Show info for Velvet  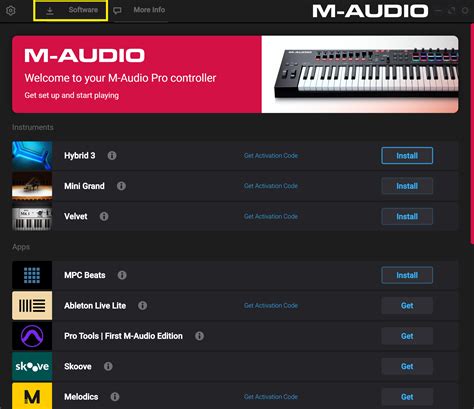pyautogui.click(x=104, y=216)
